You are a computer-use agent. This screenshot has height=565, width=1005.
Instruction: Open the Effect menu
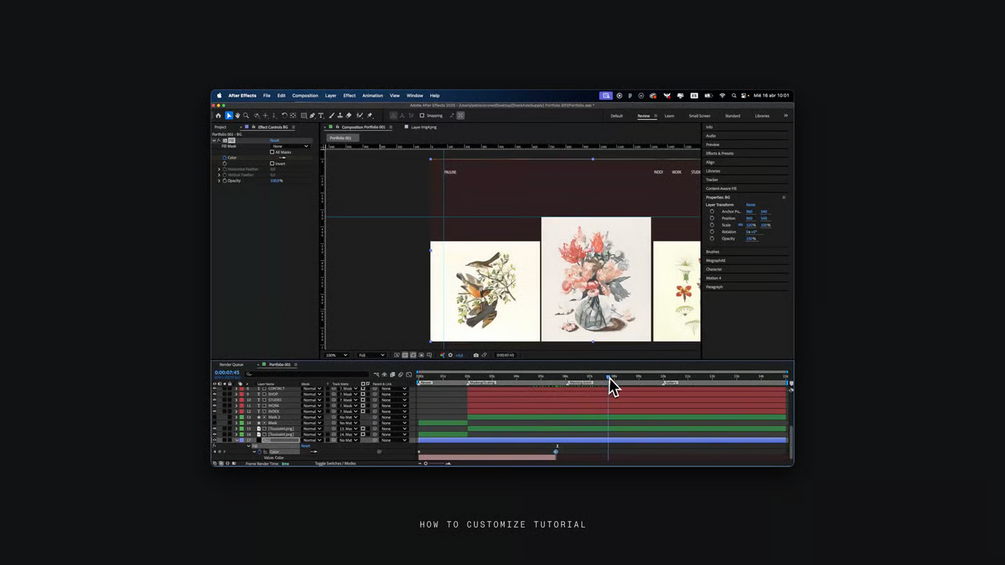coord(349,95)
